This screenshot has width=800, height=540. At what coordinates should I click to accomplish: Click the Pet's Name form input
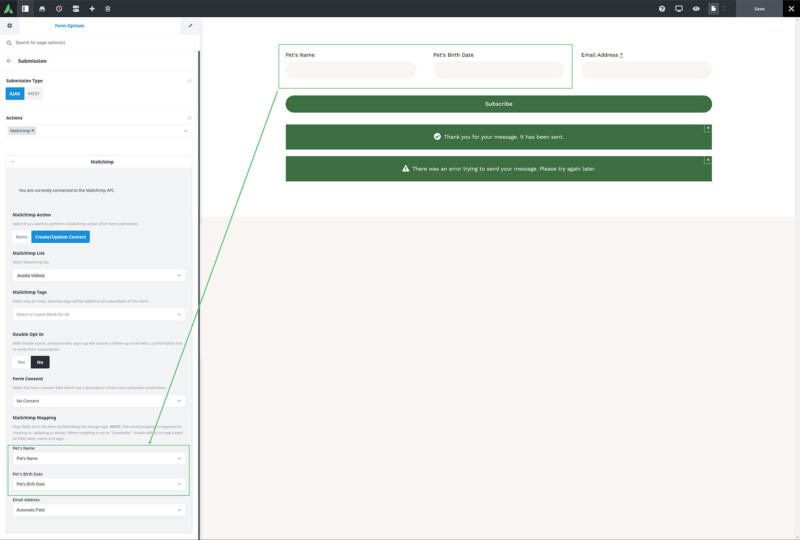point(351,70)
